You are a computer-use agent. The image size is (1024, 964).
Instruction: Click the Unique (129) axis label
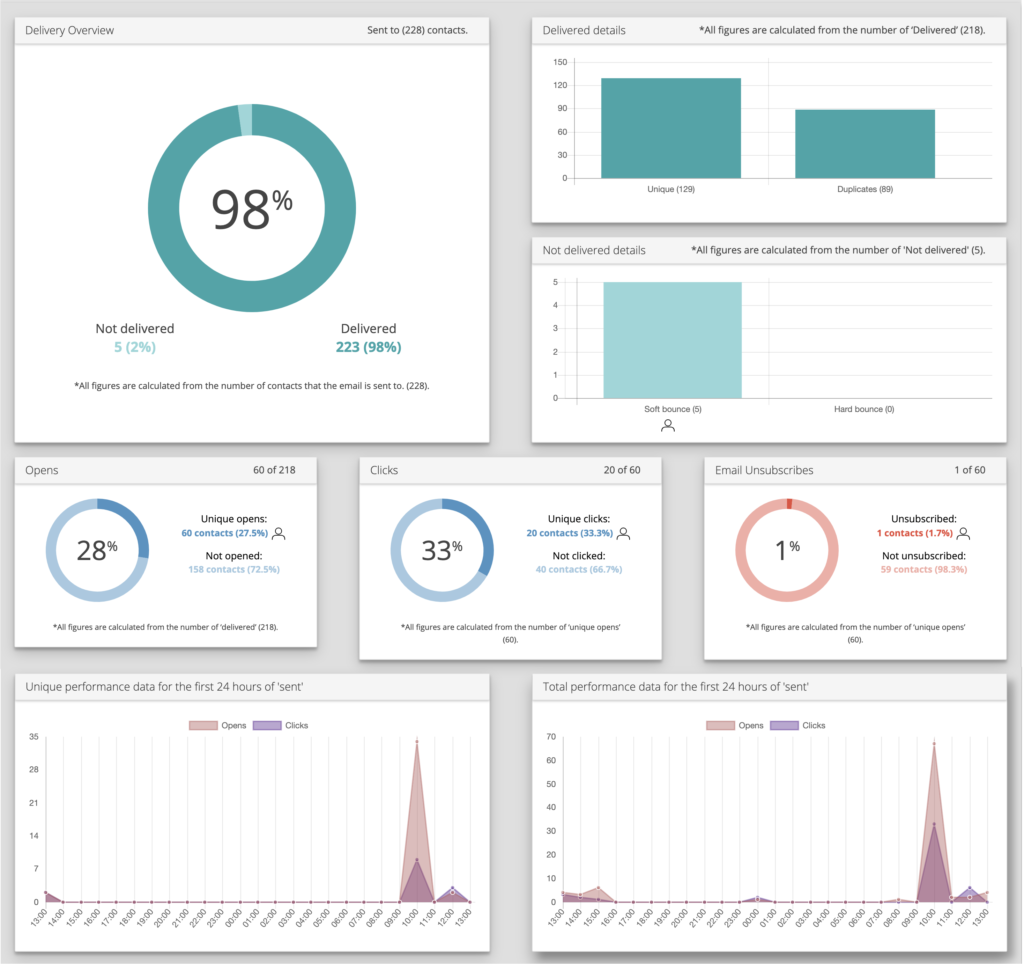tap(671, 189)
